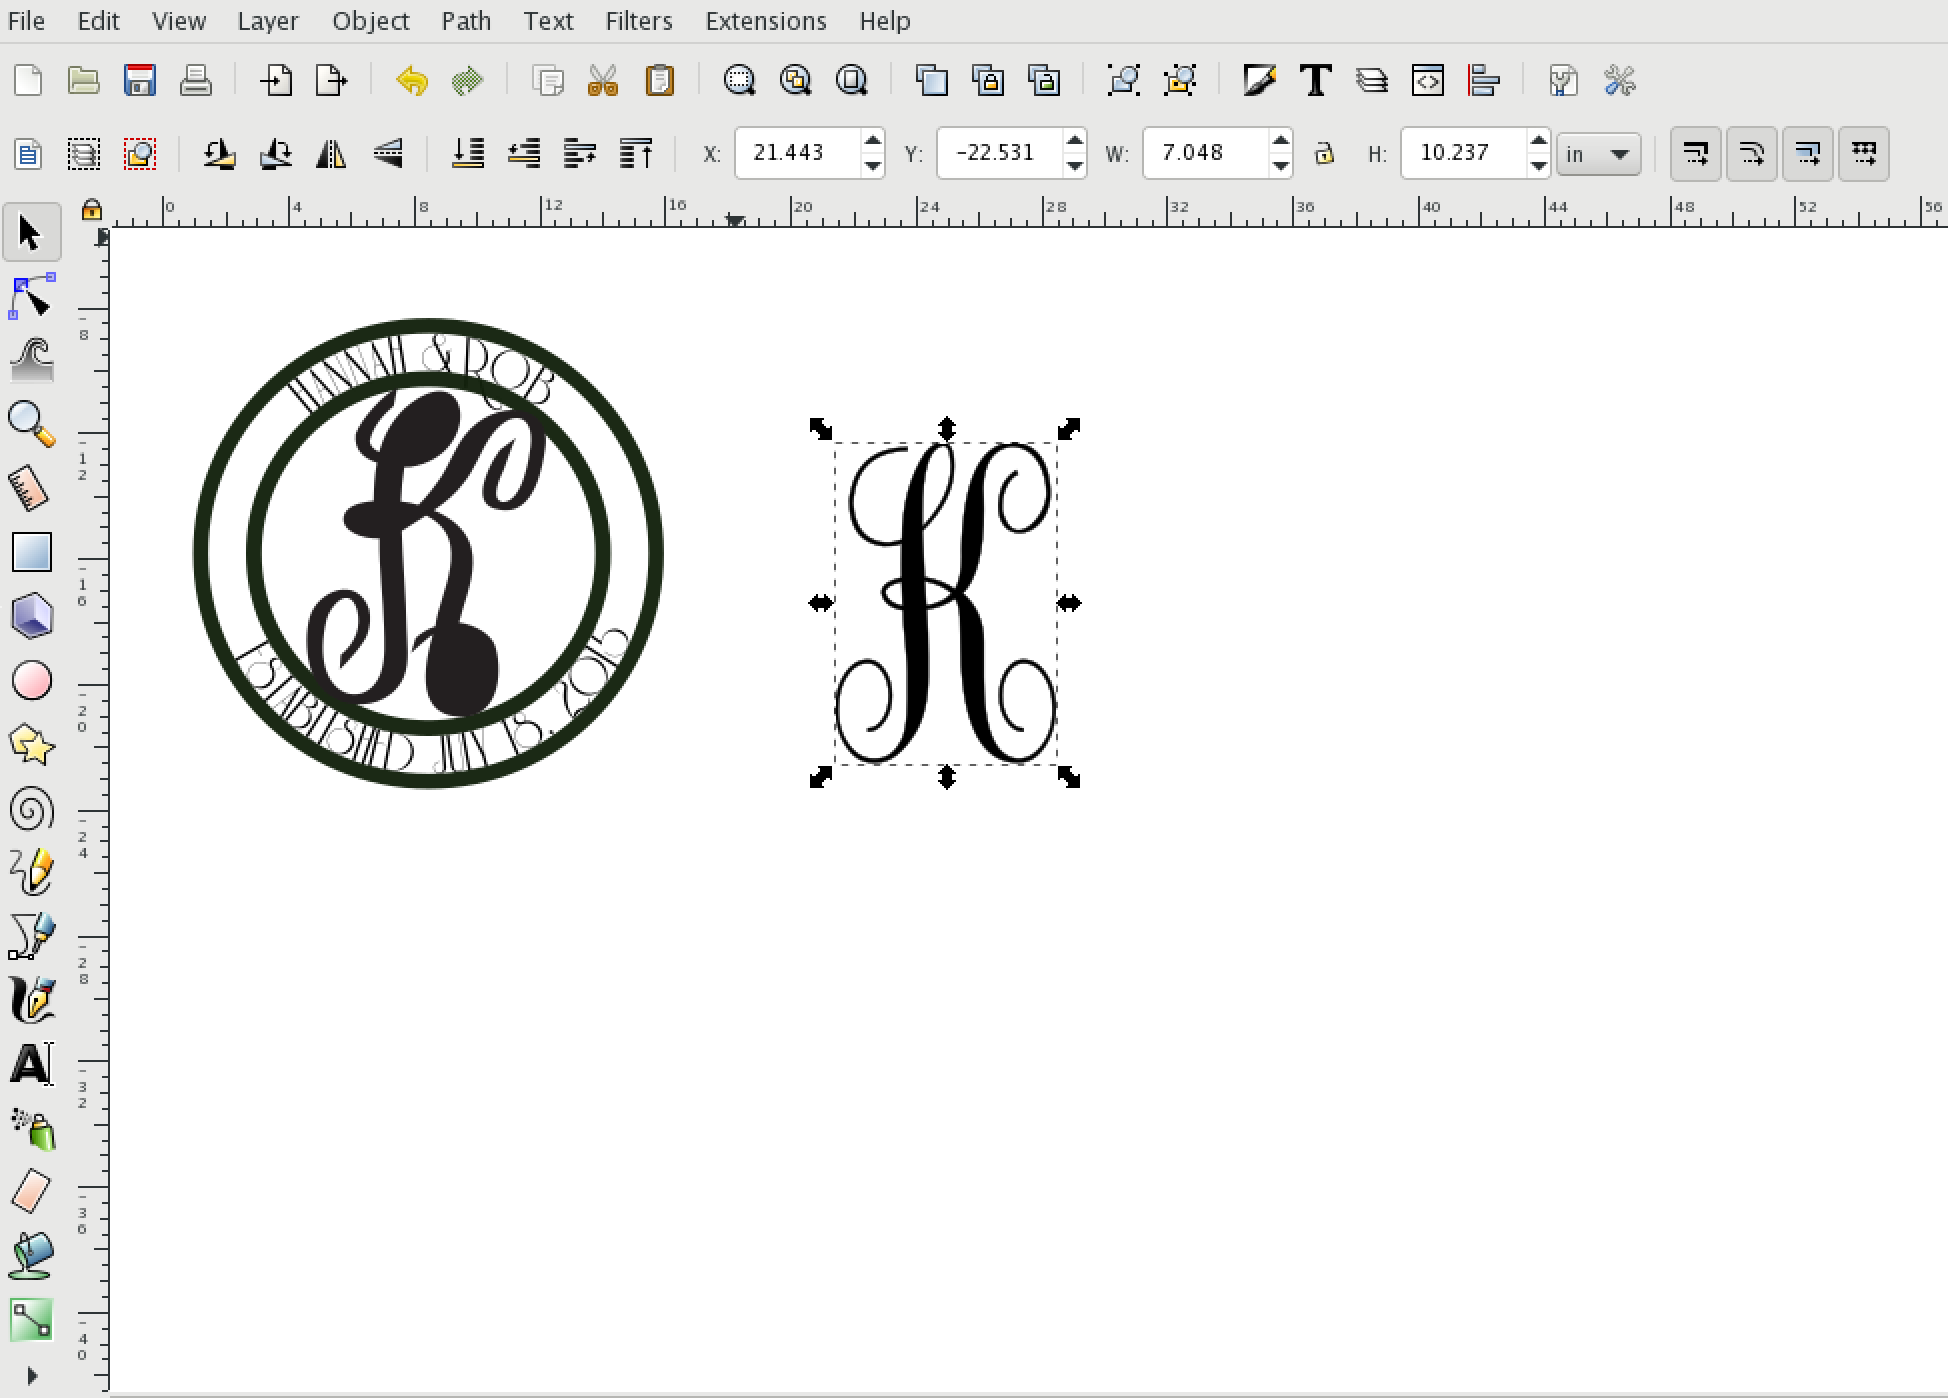The height and width of the screenshot is (1398, 1948).
Task: Select the Text tool in the toolbox
Action: pos(31,1063)
